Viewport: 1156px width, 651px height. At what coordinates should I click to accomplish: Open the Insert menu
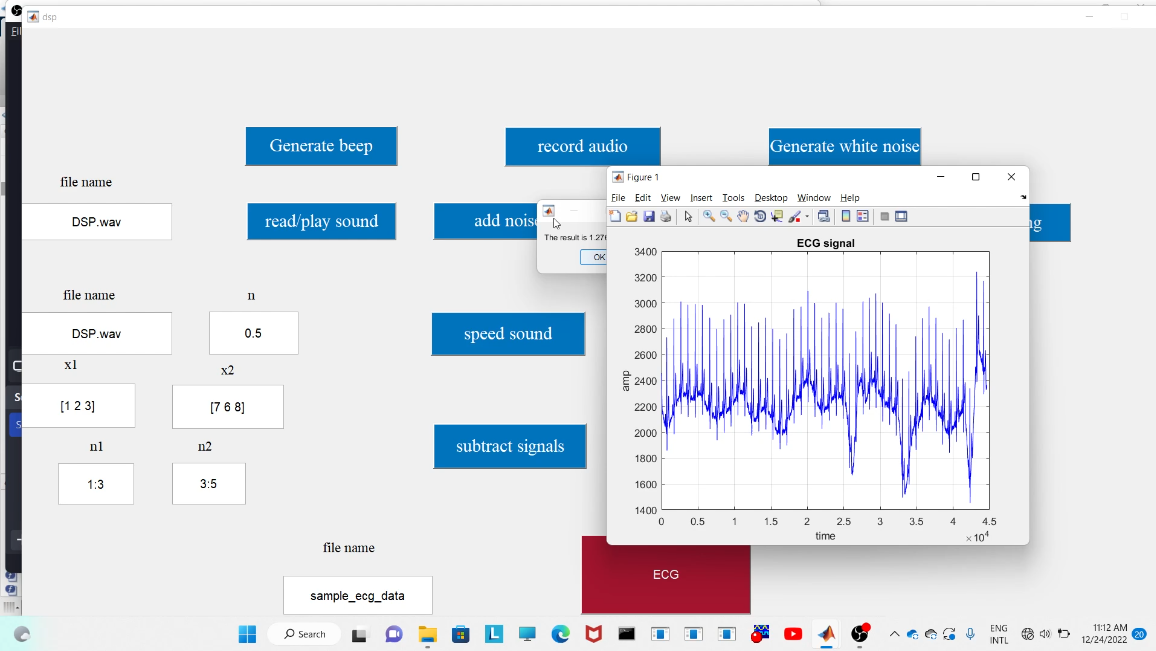coord(700,197)
